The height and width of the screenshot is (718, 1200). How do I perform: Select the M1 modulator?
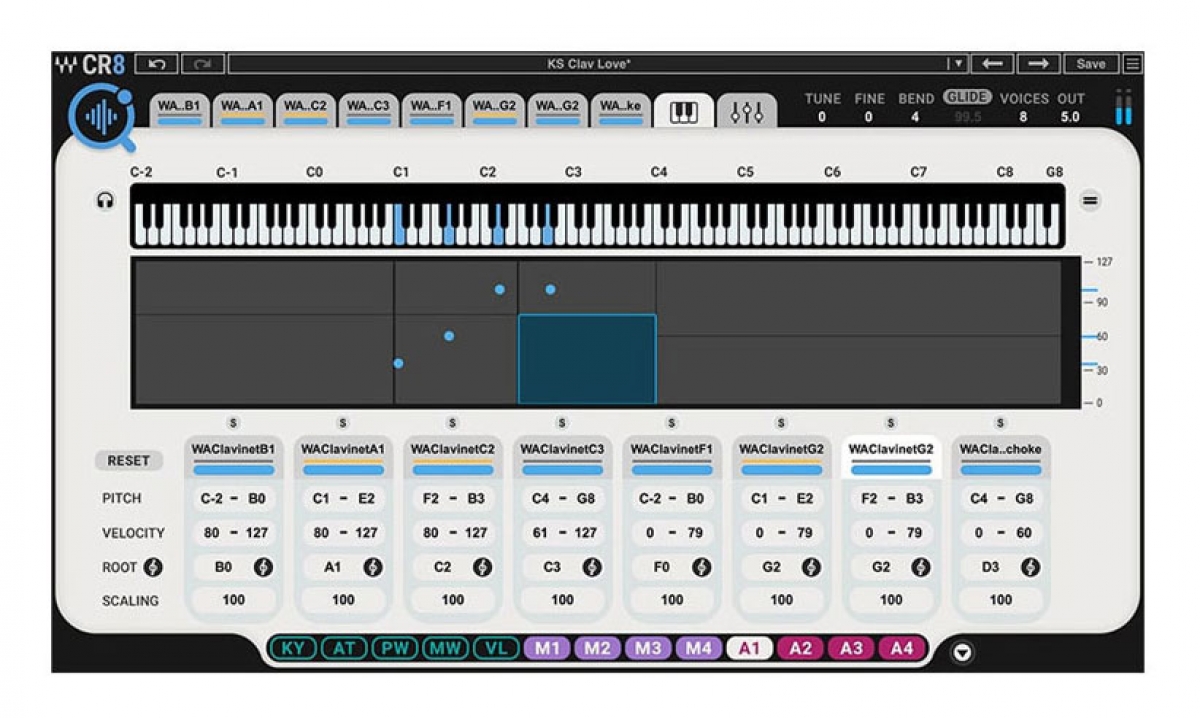pos(547,648)
